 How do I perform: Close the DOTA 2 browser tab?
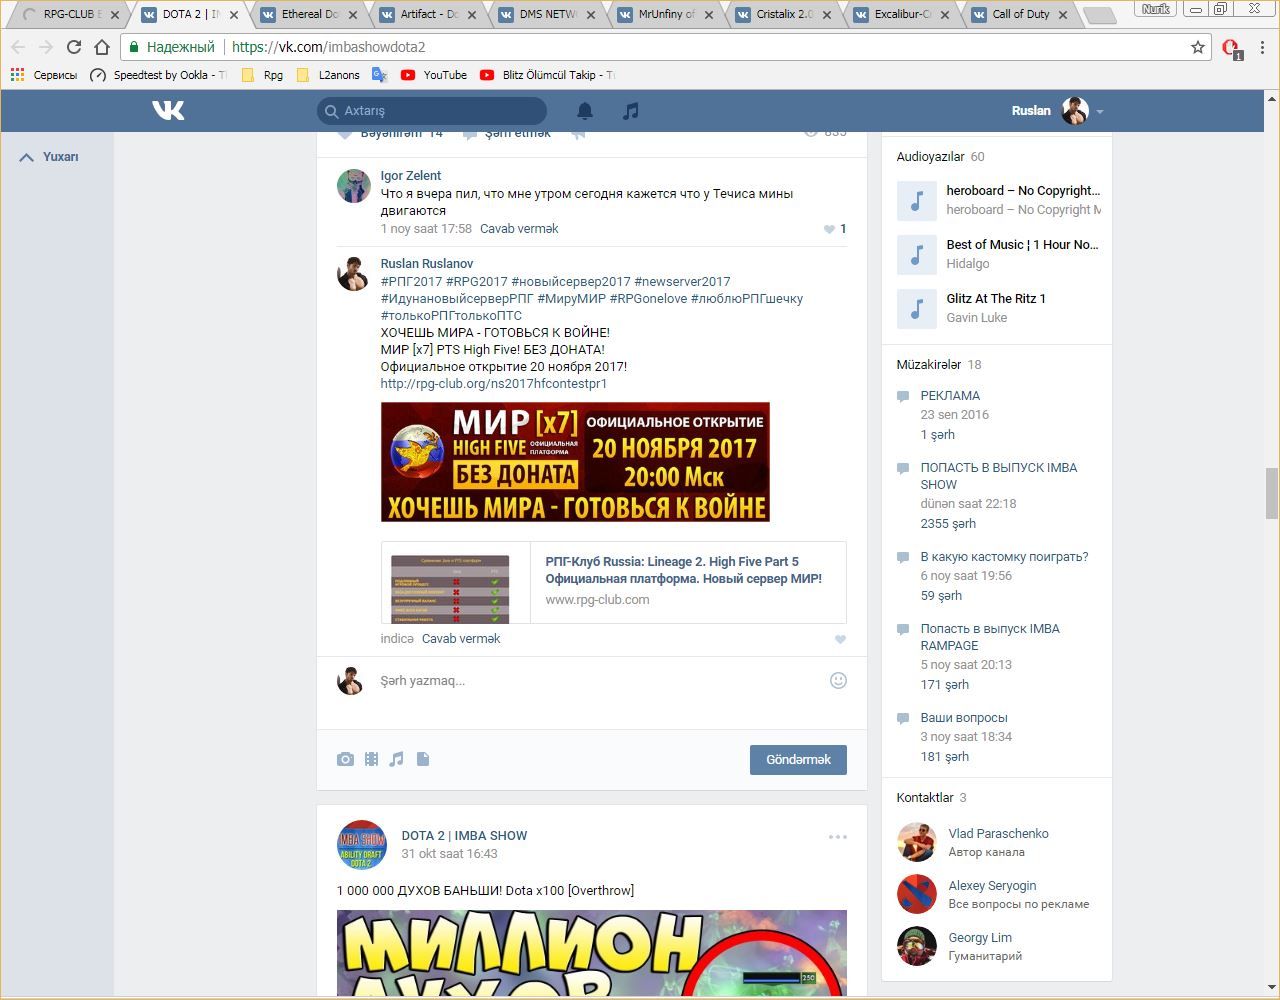(x=233, y=15)
